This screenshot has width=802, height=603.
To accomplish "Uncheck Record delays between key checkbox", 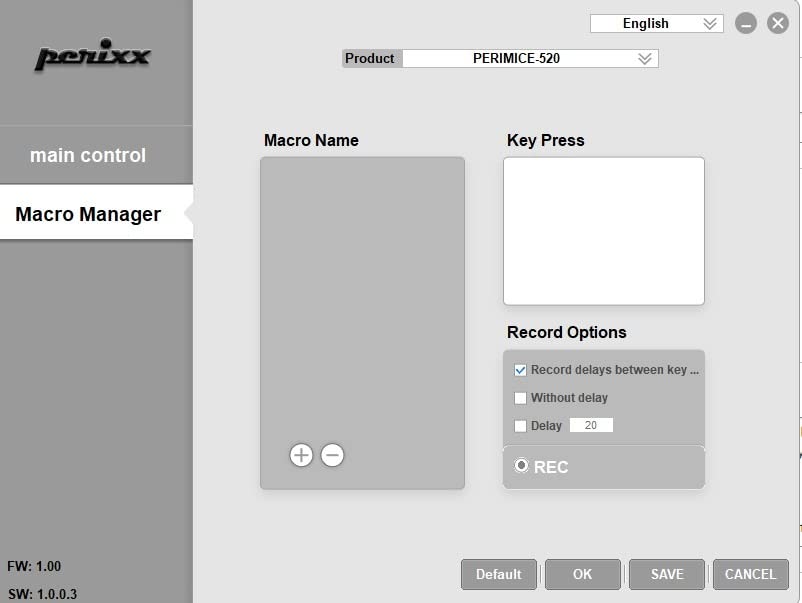I will point(520,370).
